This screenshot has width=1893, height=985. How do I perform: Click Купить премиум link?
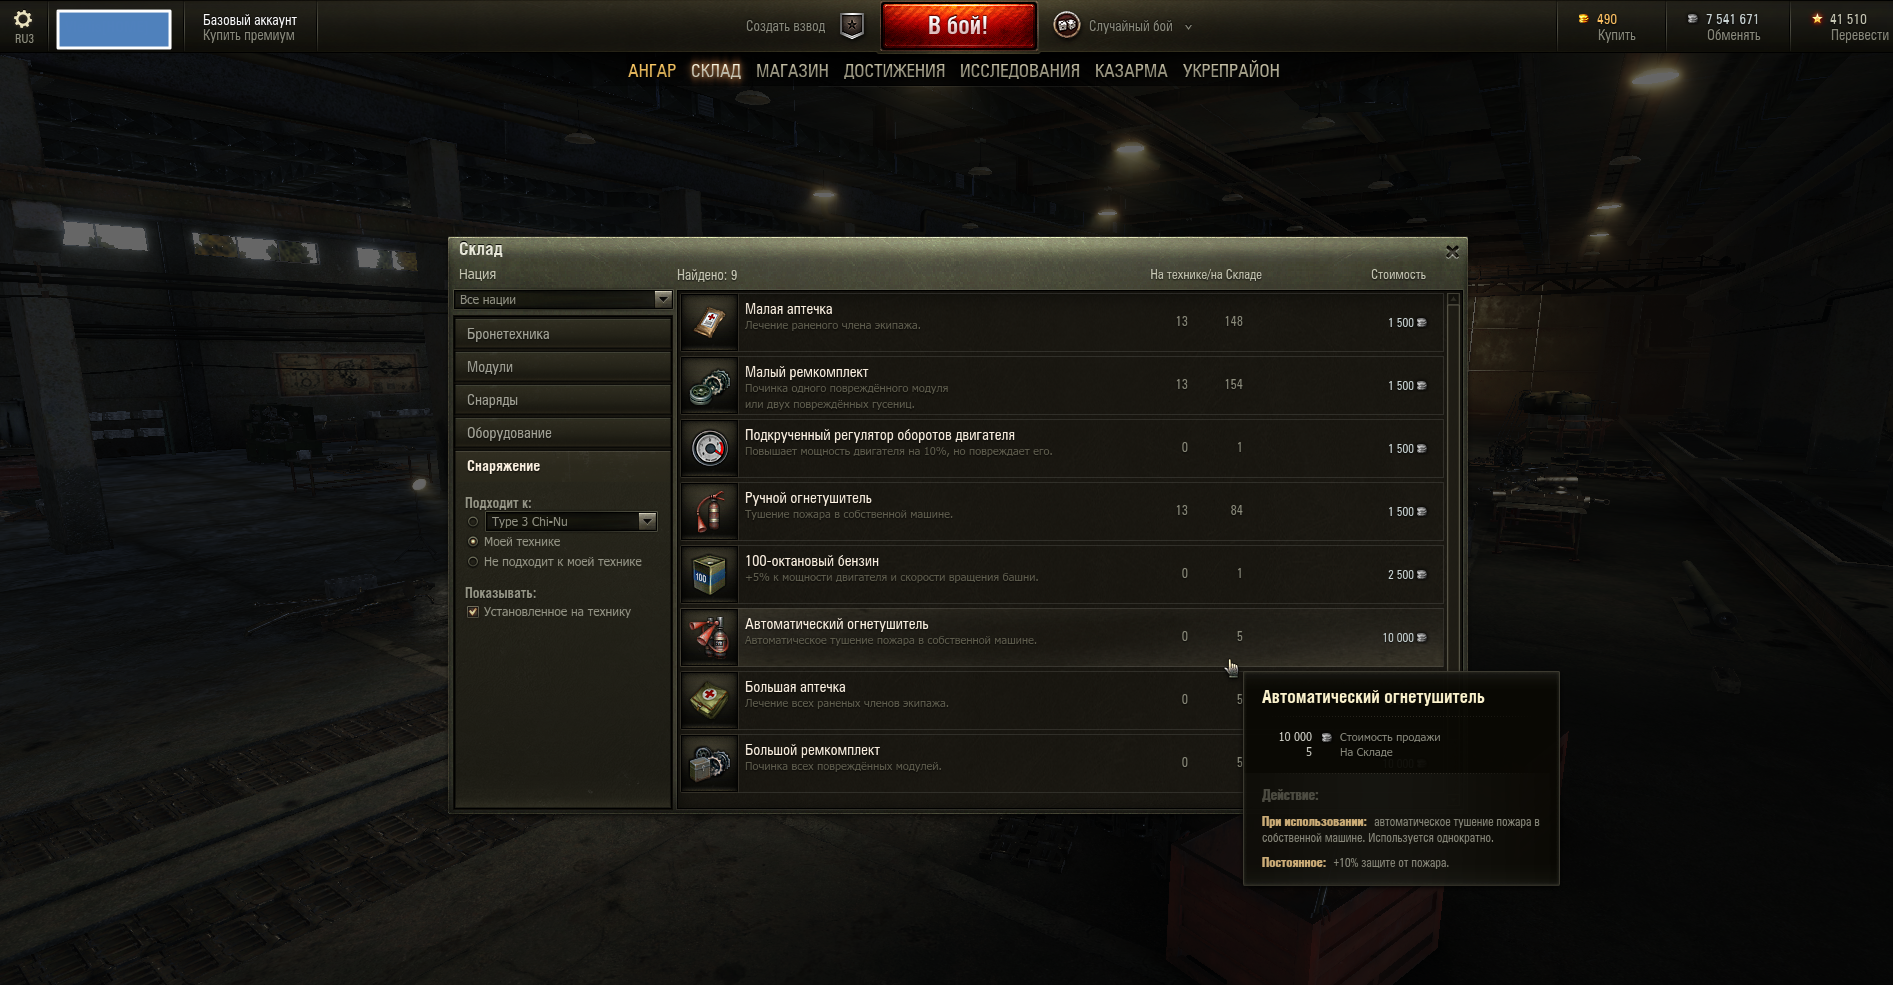point(249,36)
